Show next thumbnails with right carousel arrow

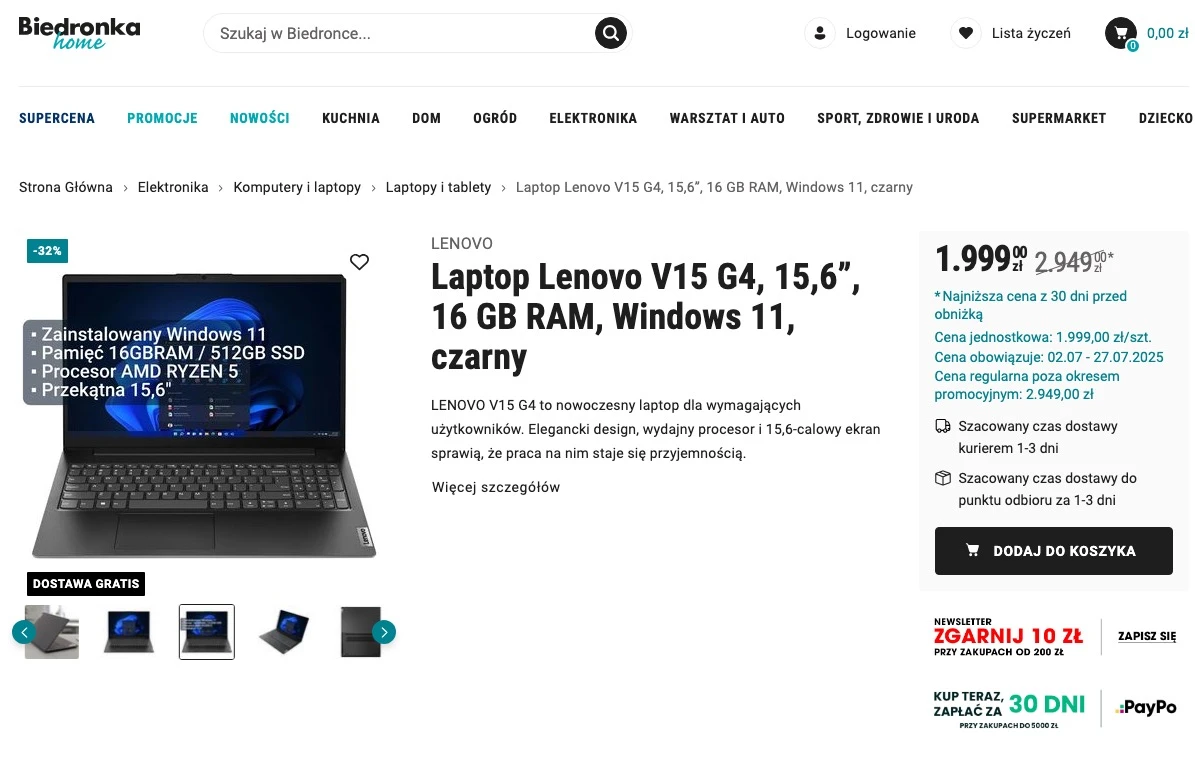384,632
